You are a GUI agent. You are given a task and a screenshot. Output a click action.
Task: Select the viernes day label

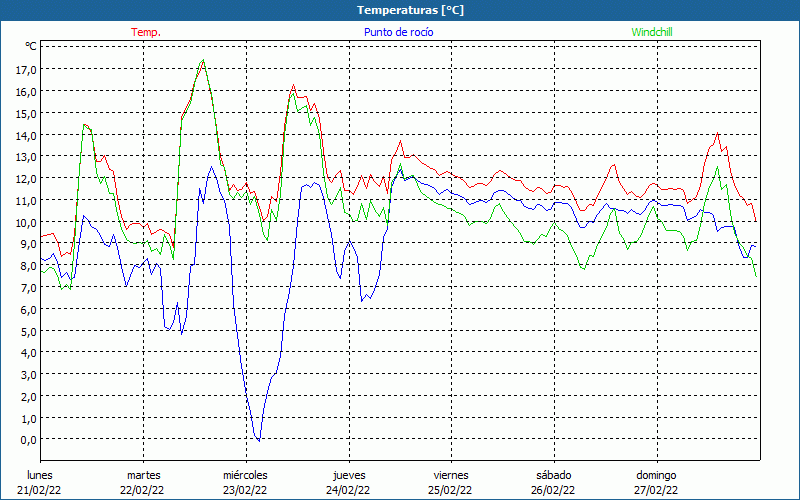[451, 475]
